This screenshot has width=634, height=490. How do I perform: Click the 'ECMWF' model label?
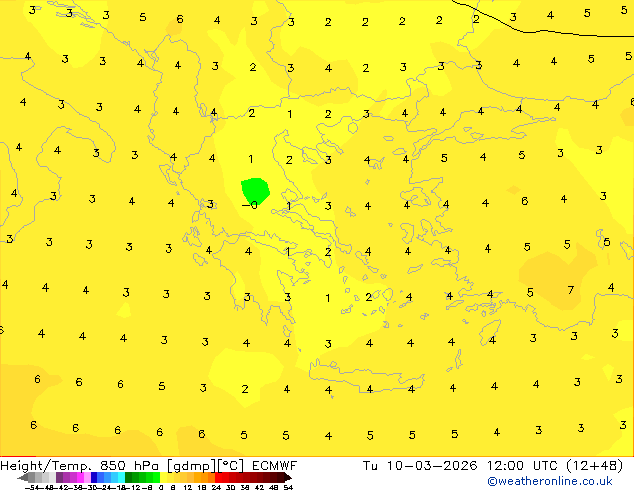coord(275,466)
